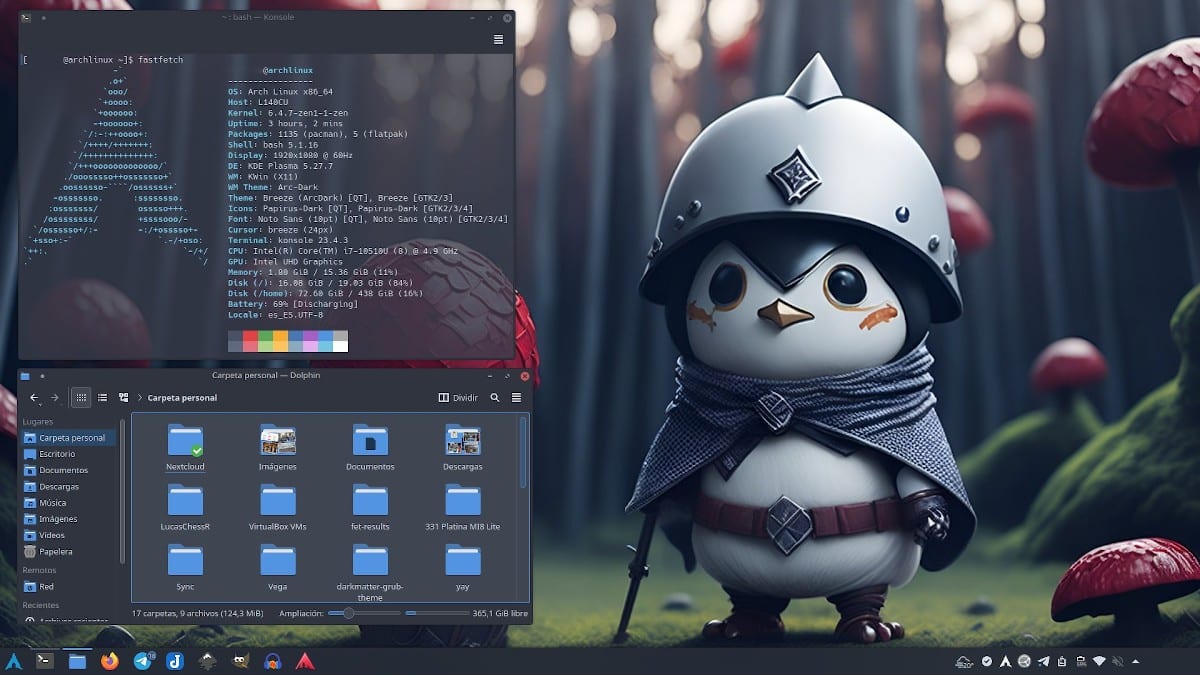Select Carpeta personal in Lugares sidebar
Screen dimensions: 1200x675
pos(69,438)
